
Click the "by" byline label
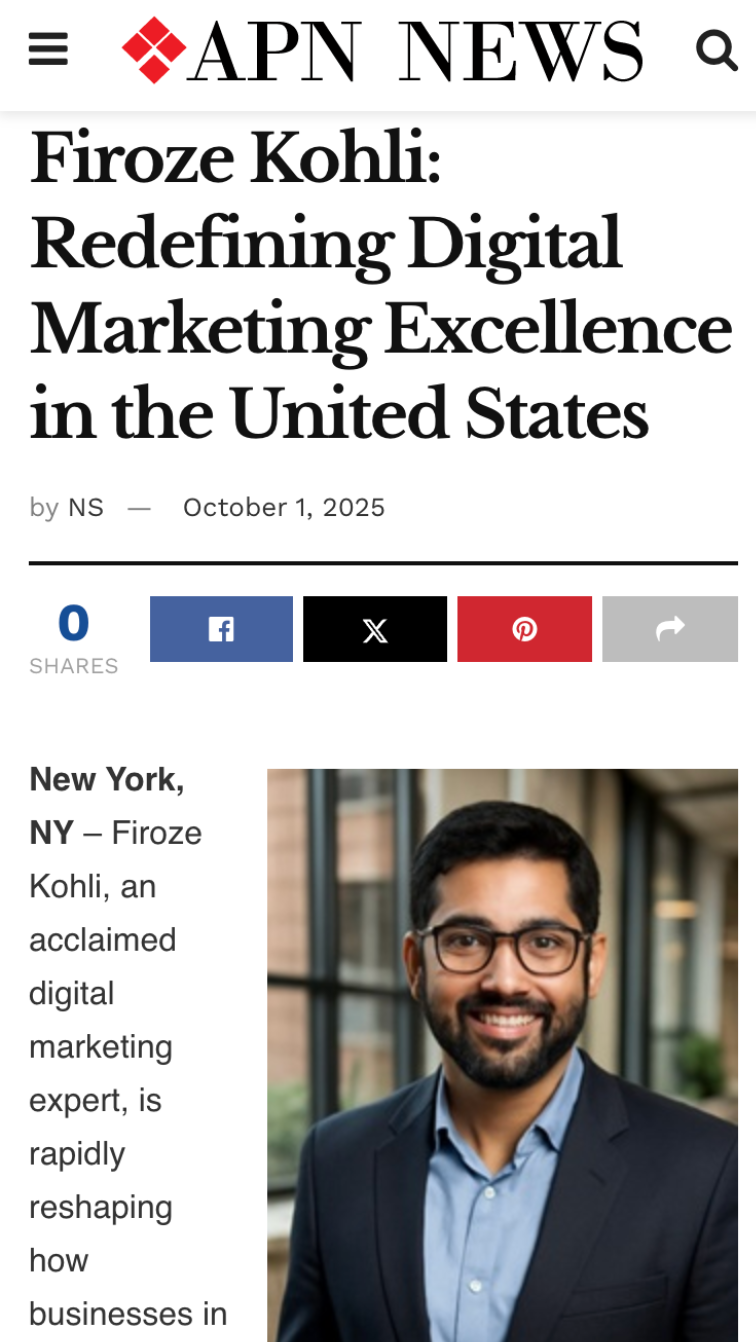[x=44, y=508]
